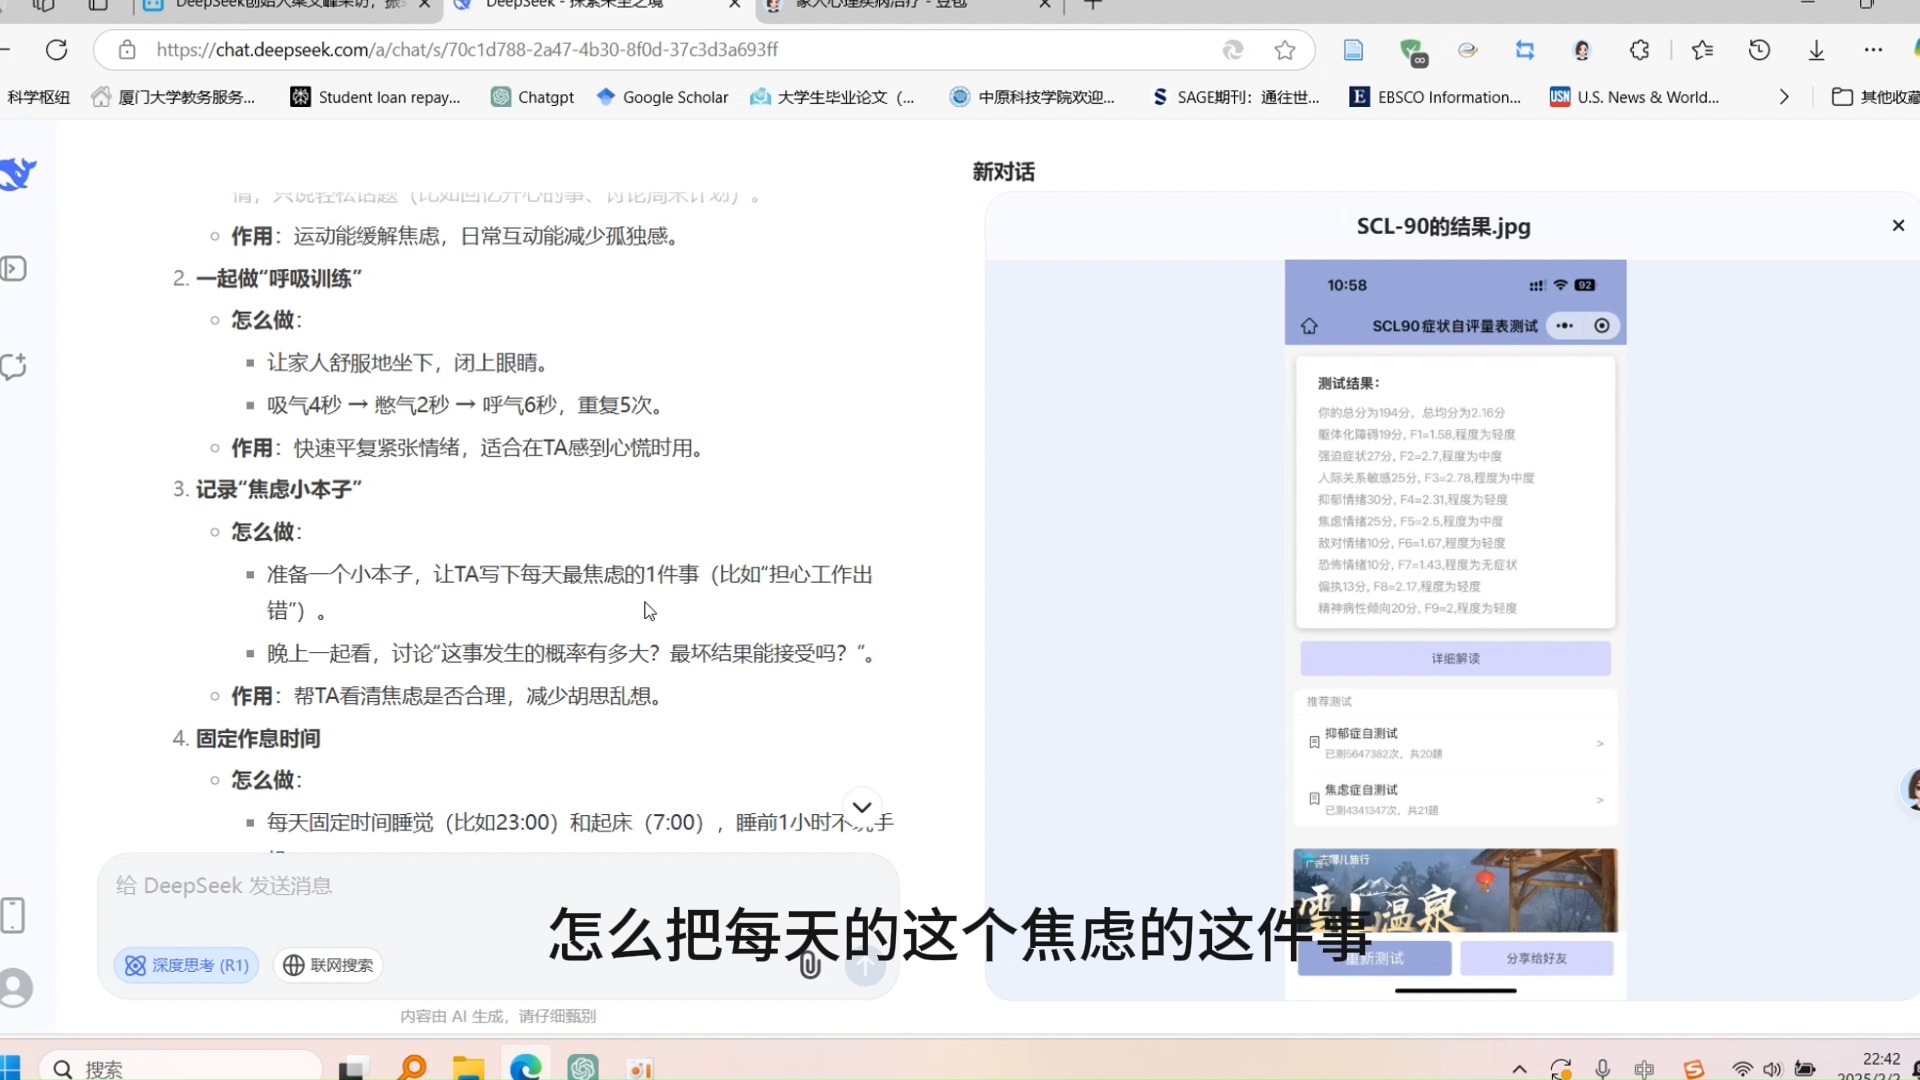Screen dimensions: 1920x1080
Task: Refresh the page with reload icon
Action: click(x=57, y=50)
